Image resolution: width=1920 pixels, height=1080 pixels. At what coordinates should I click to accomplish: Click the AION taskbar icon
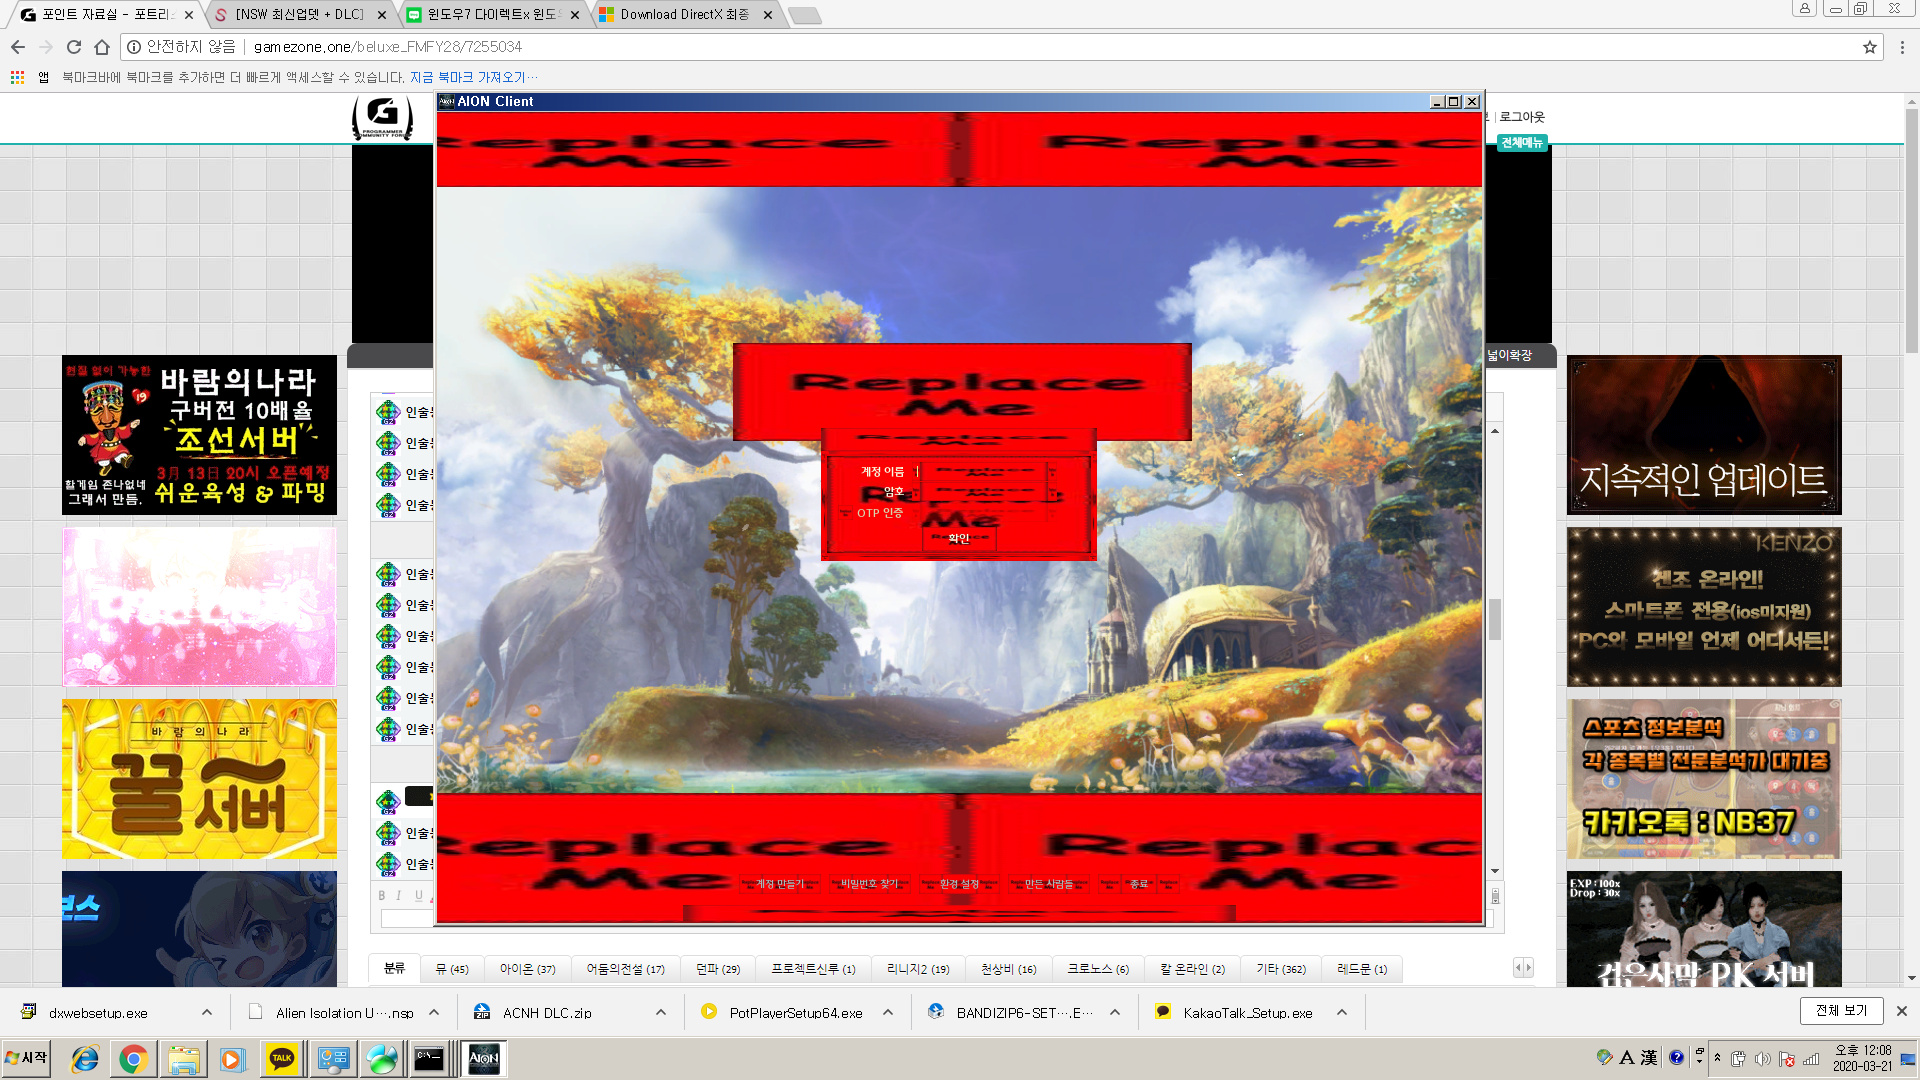point(484,1058)
